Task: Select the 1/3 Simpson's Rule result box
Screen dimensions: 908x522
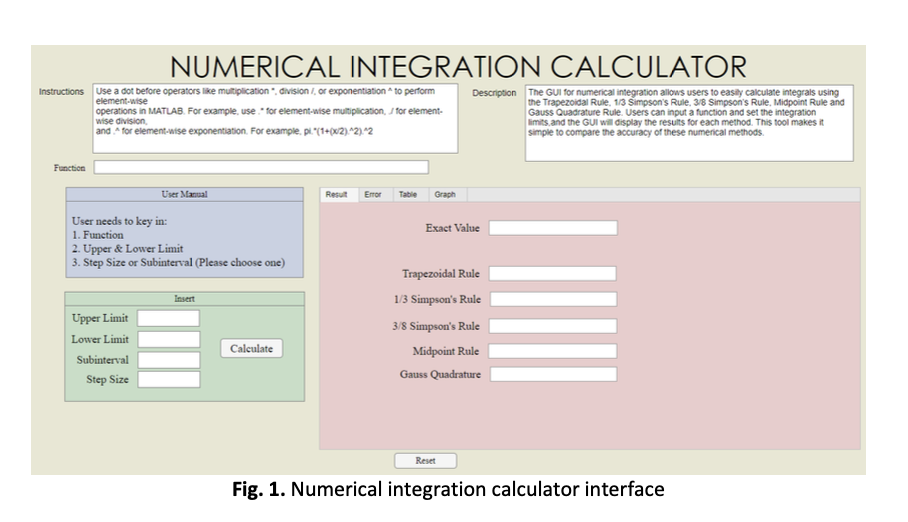Action: coord(553,299)
